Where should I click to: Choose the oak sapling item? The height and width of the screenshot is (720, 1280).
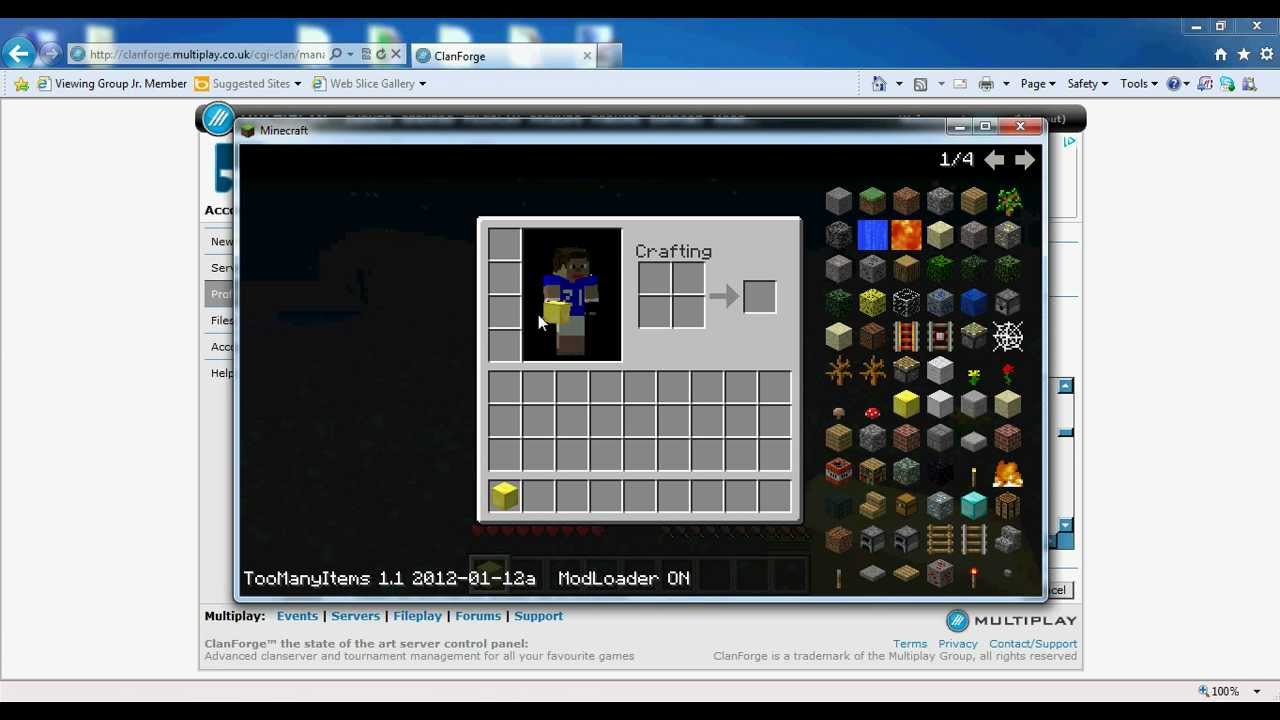[x=1008, y=201]
